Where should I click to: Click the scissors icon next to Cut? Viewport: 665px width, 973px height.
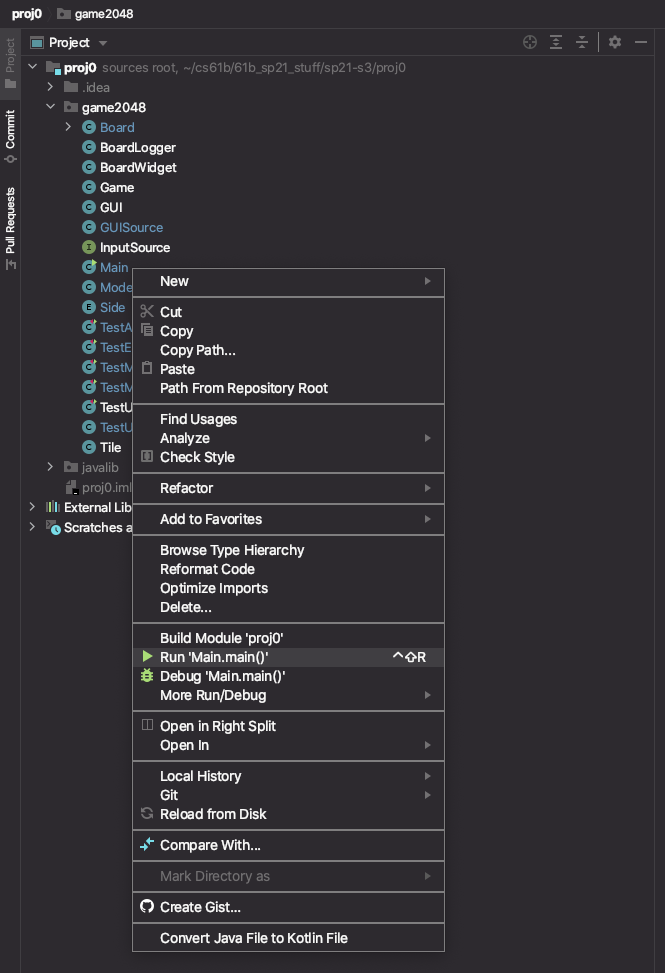(147, 312)
